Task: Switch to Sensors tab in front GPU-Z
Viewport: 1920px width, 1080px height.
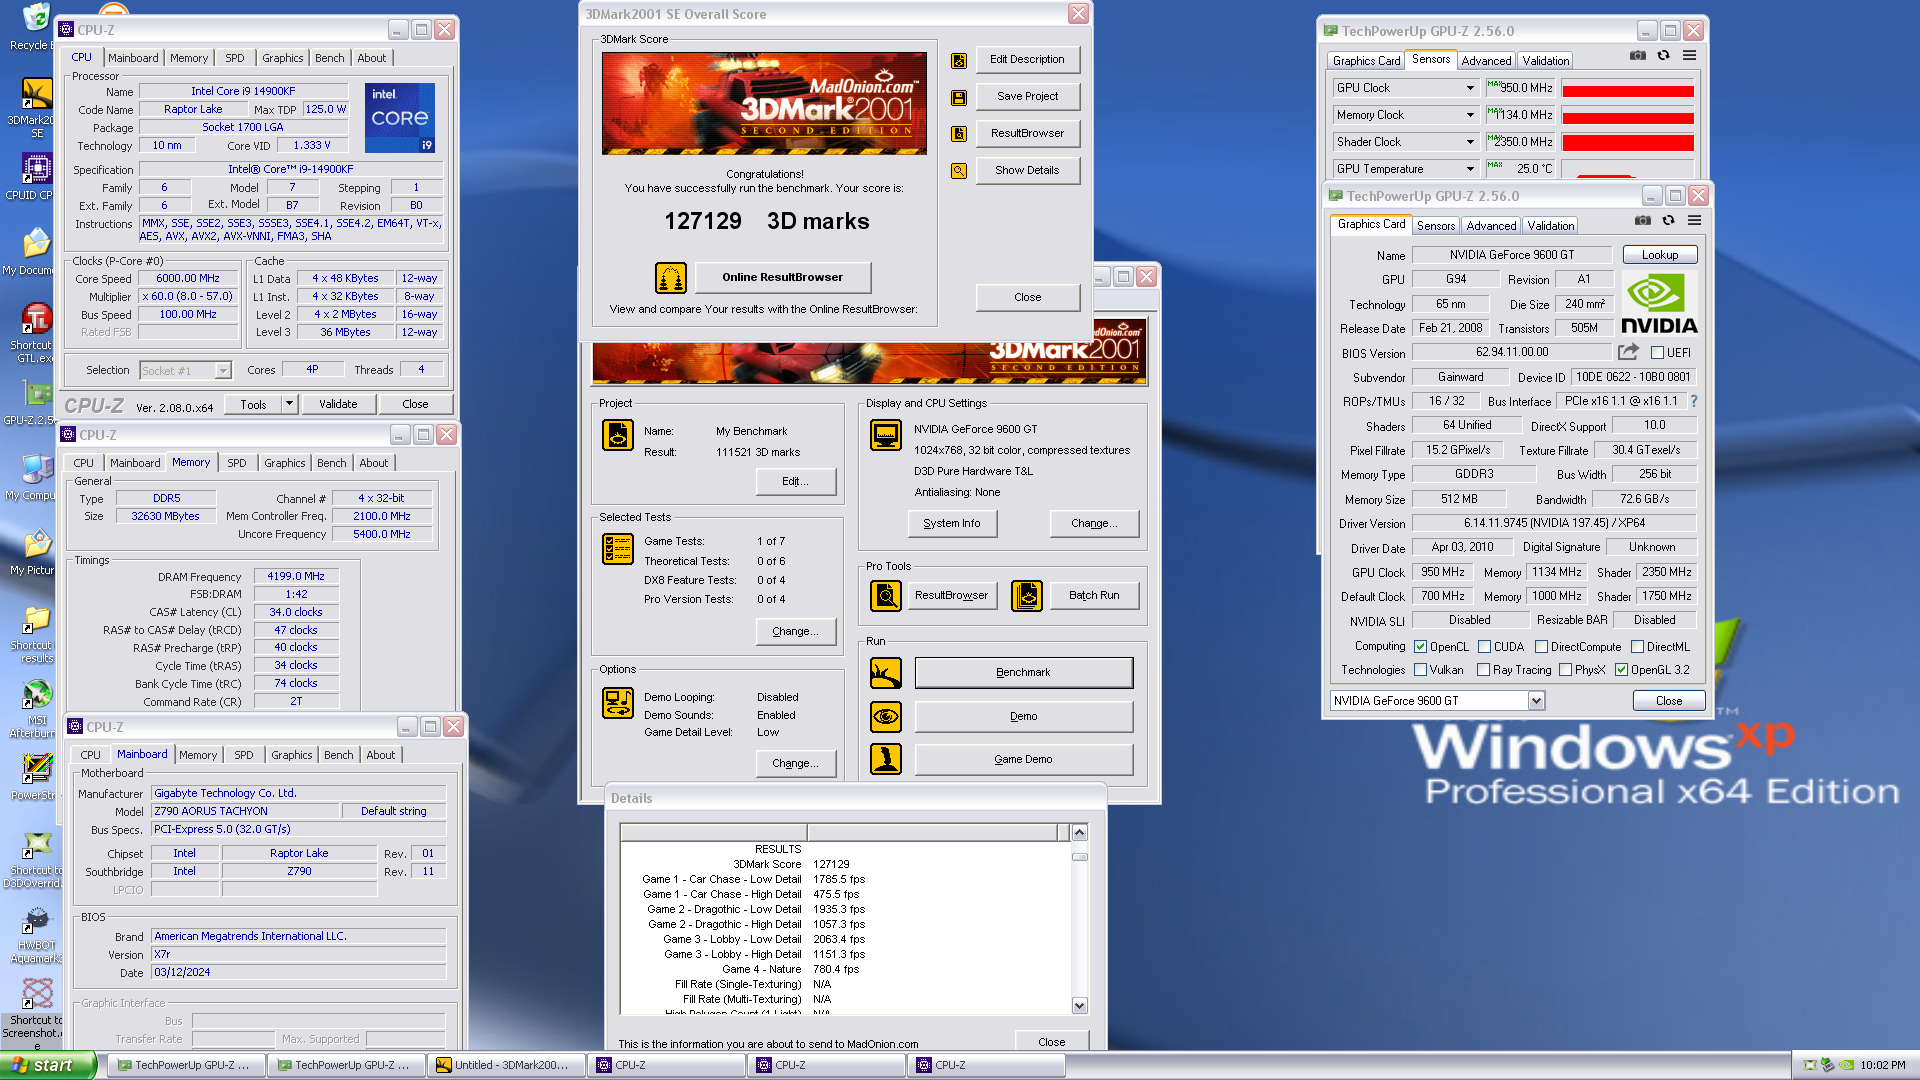Action: tap(1435, 226)
